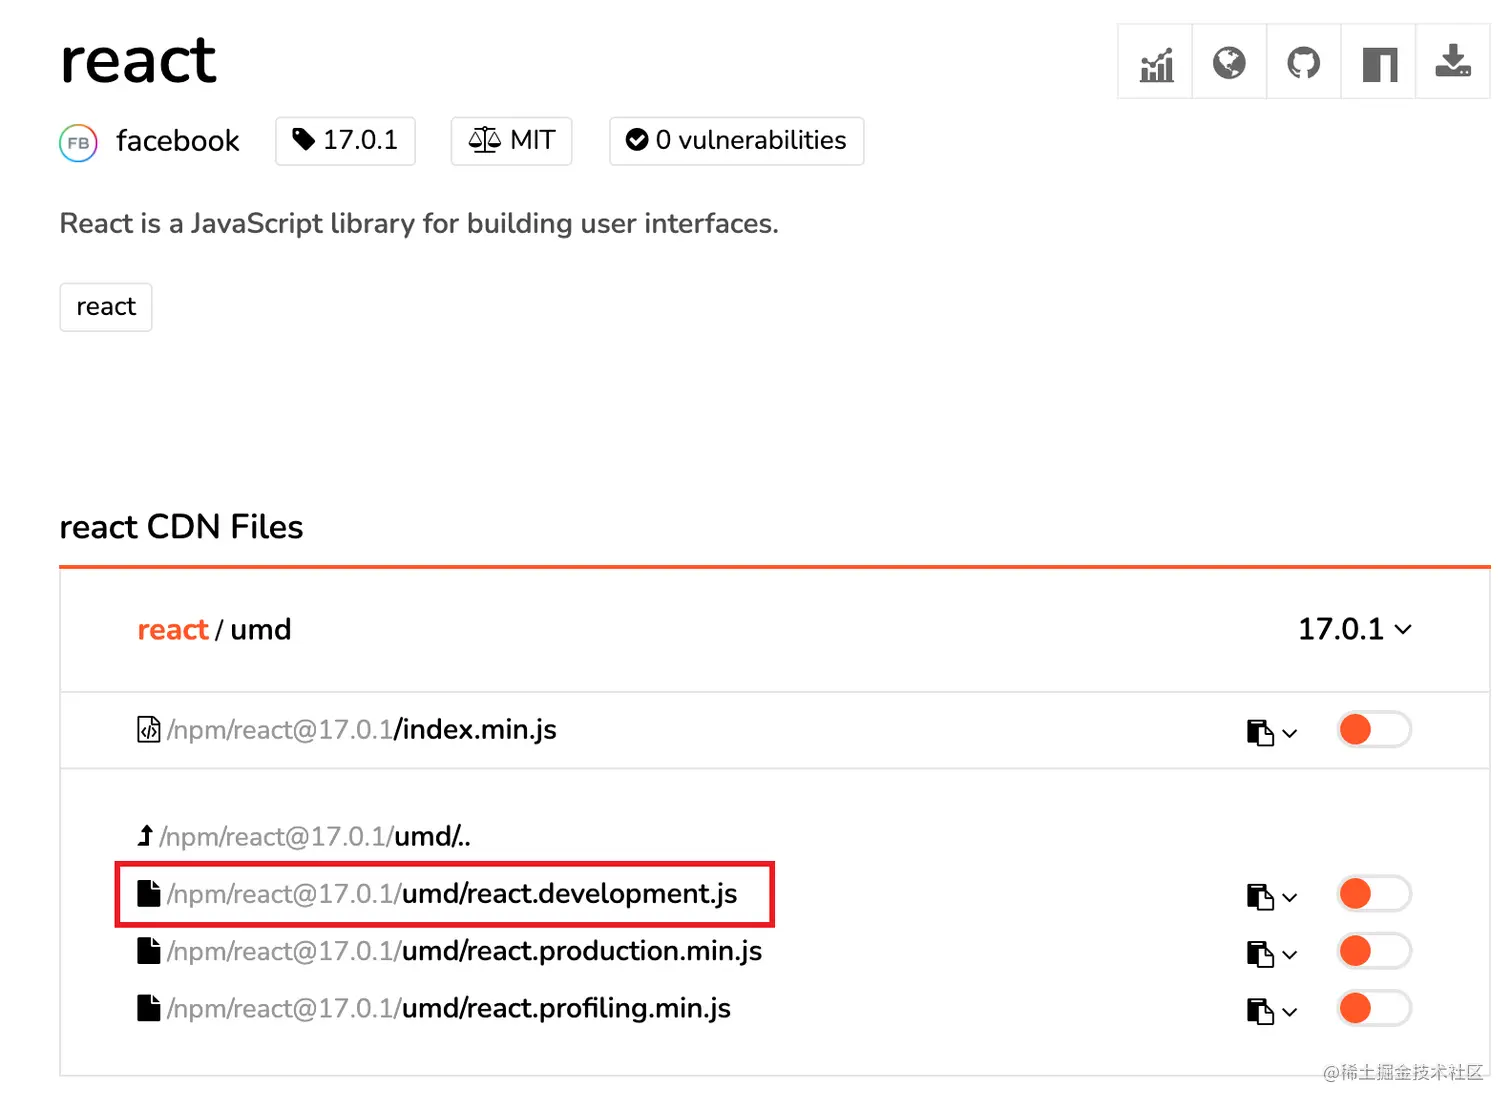Open the umd/react.profiling.min.js file
This screenshot has height=1111, width=1512.
pyautogui.click(x=449, y=1008)
